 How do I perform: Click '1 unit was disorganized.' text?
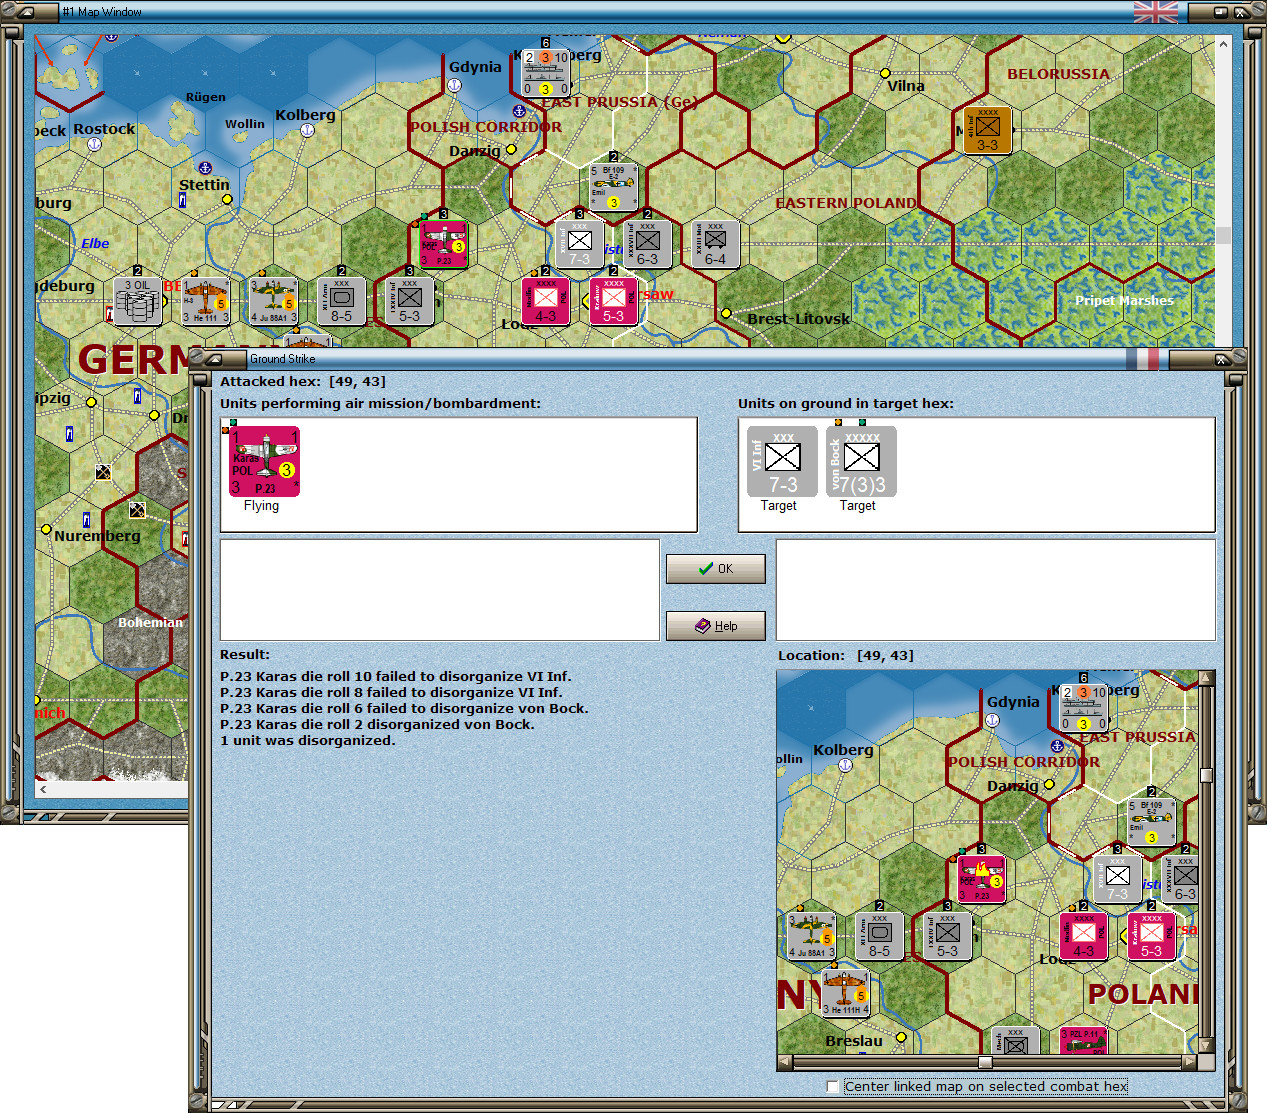[308, 740]
